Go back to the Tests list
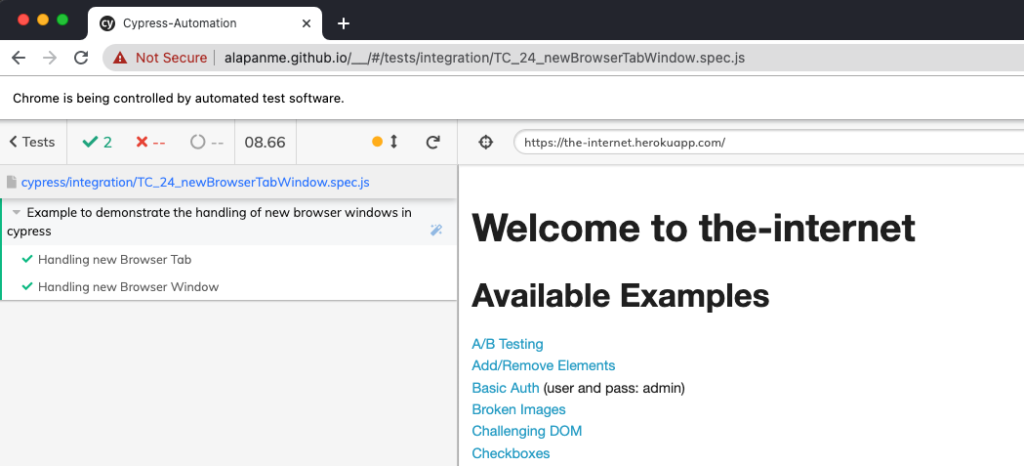The height and width of the screenshot is (466, 1024). pyautogui.click(x=33, y=142)
